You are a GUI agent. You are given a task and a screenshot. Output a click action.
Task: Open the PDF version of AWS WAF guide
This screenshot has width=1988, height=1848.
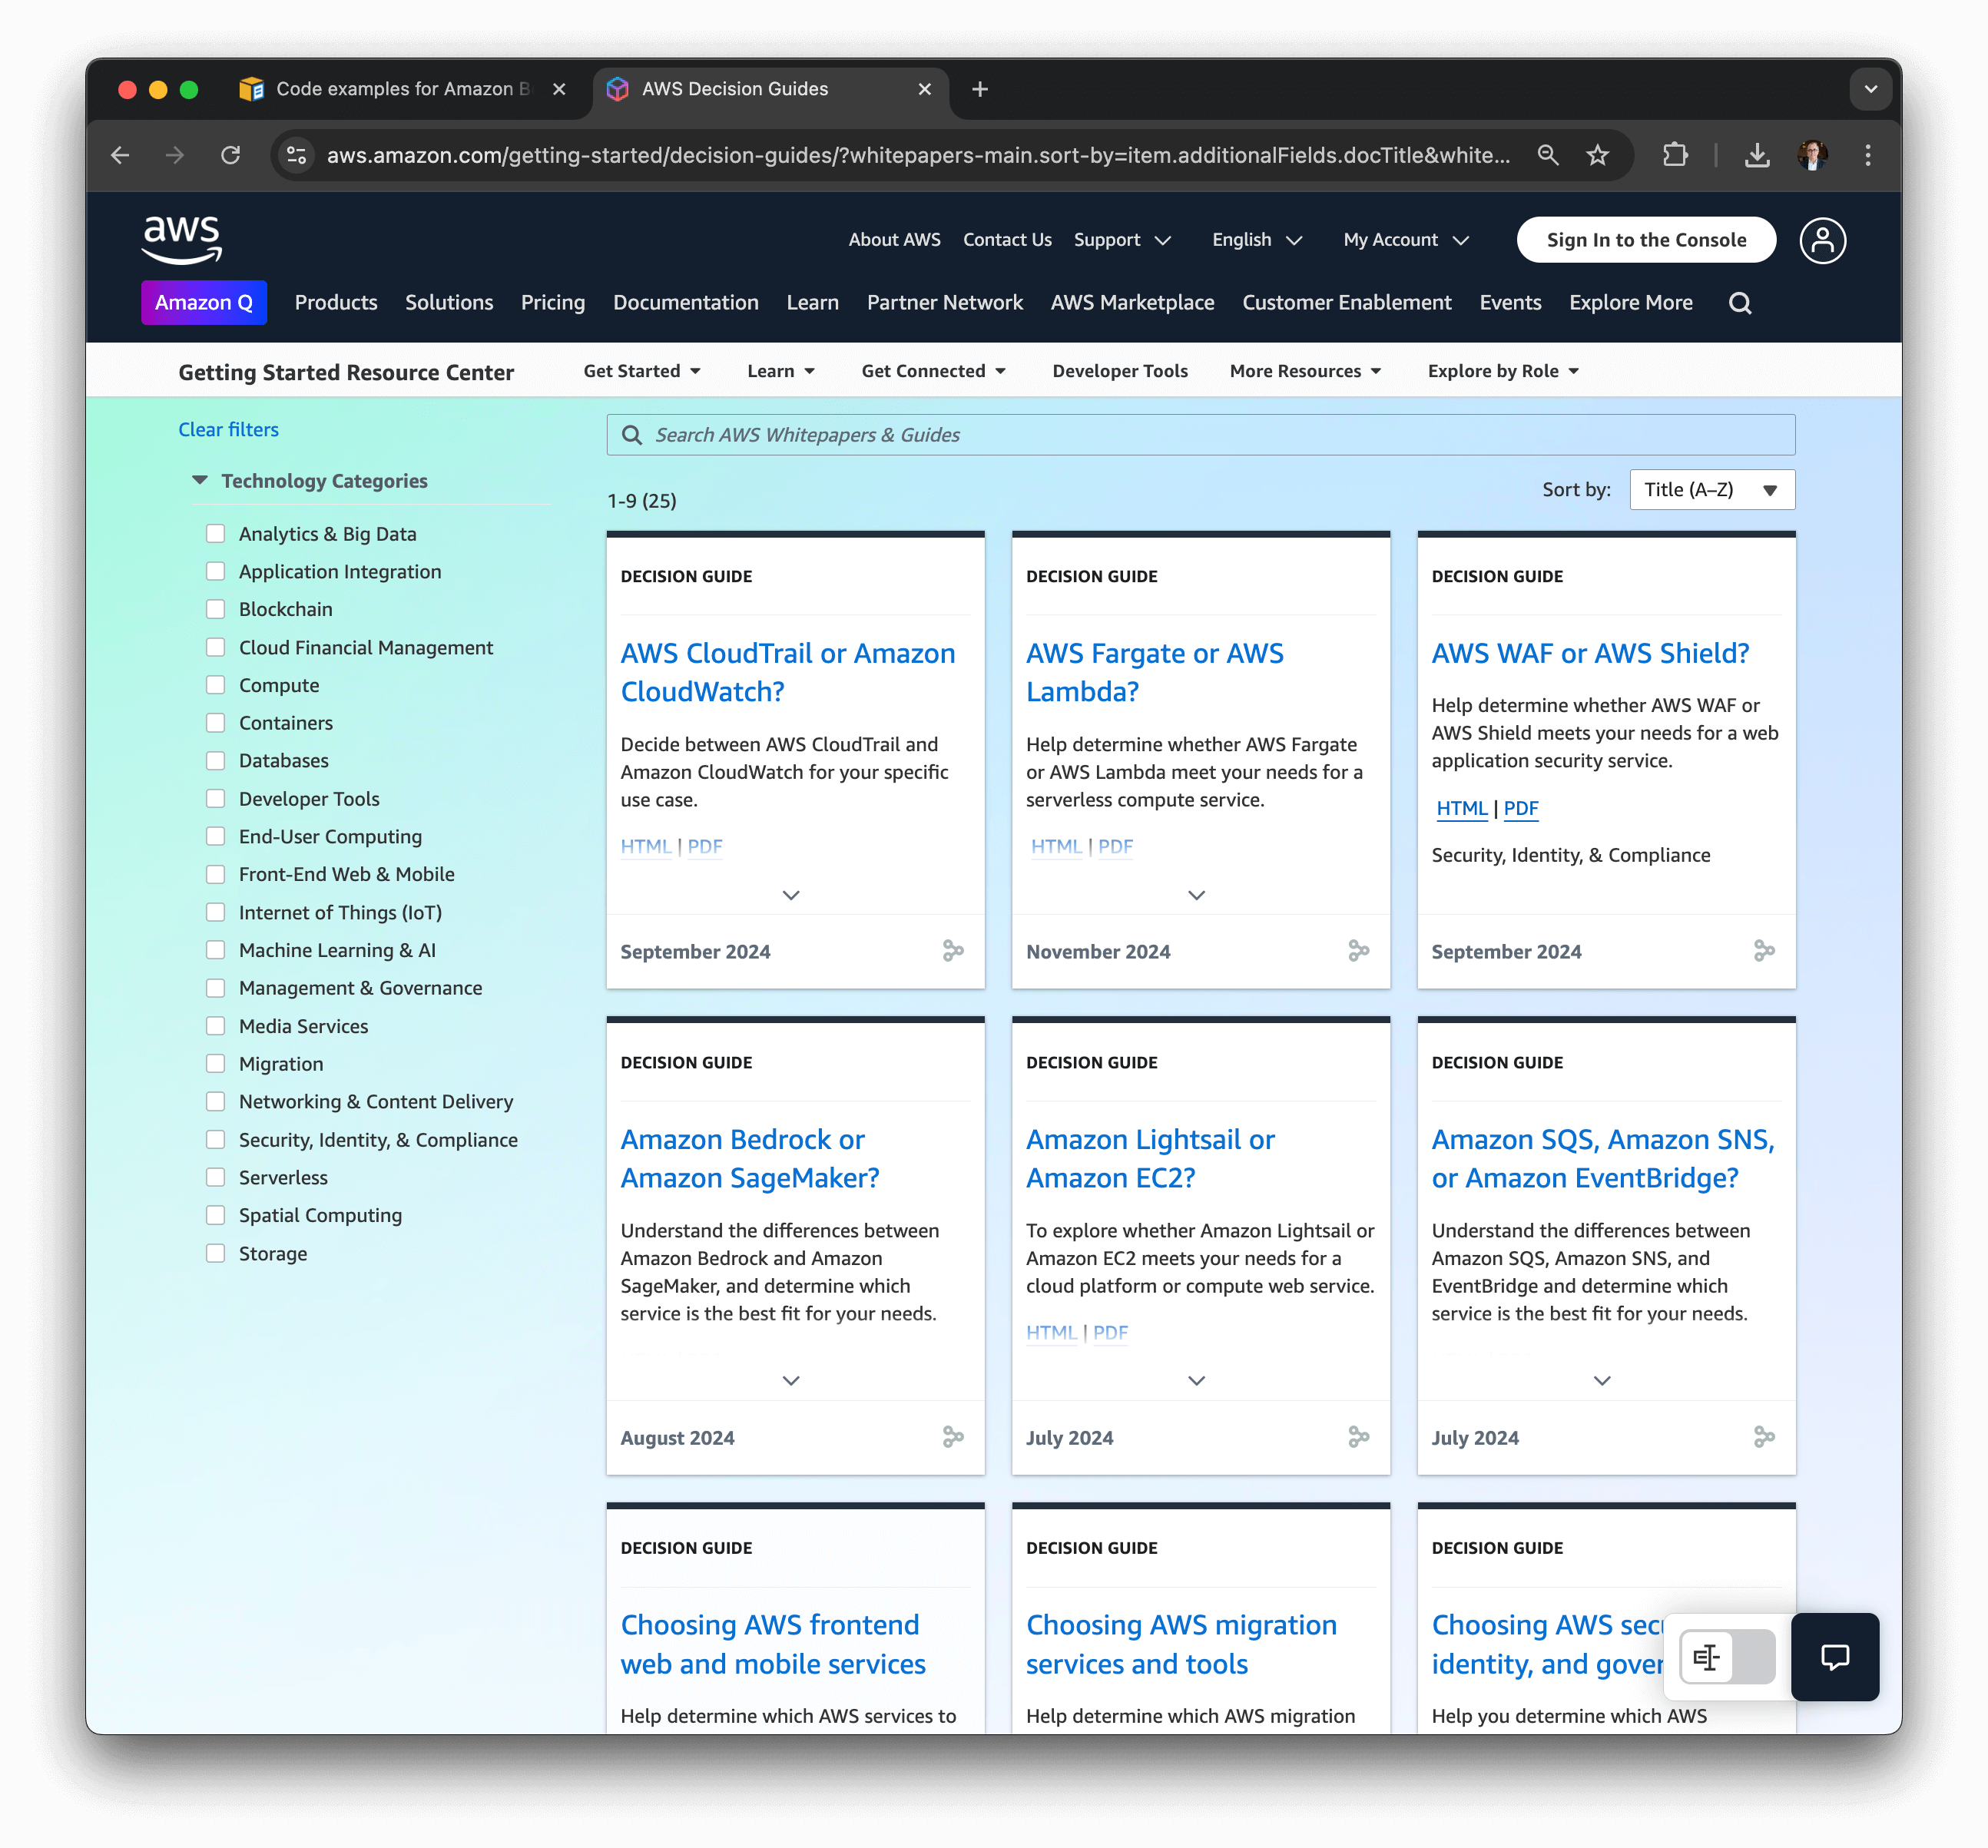[1521, 808]
